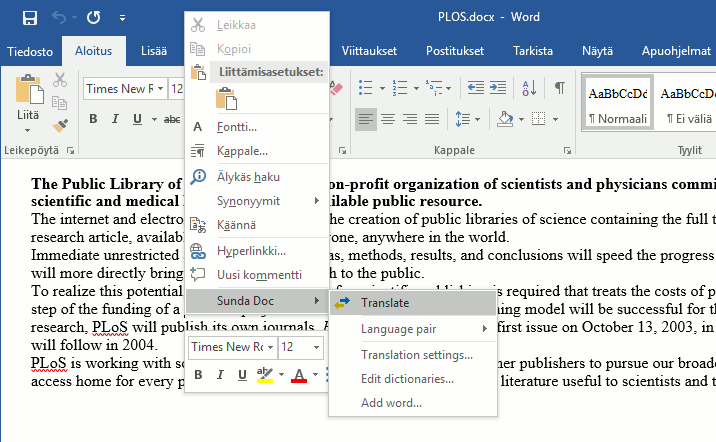Viewport: 716px width, 442px height.
Task: Open the Tiedosto tab
Action: pyautogui.click(x=30, y=51)
